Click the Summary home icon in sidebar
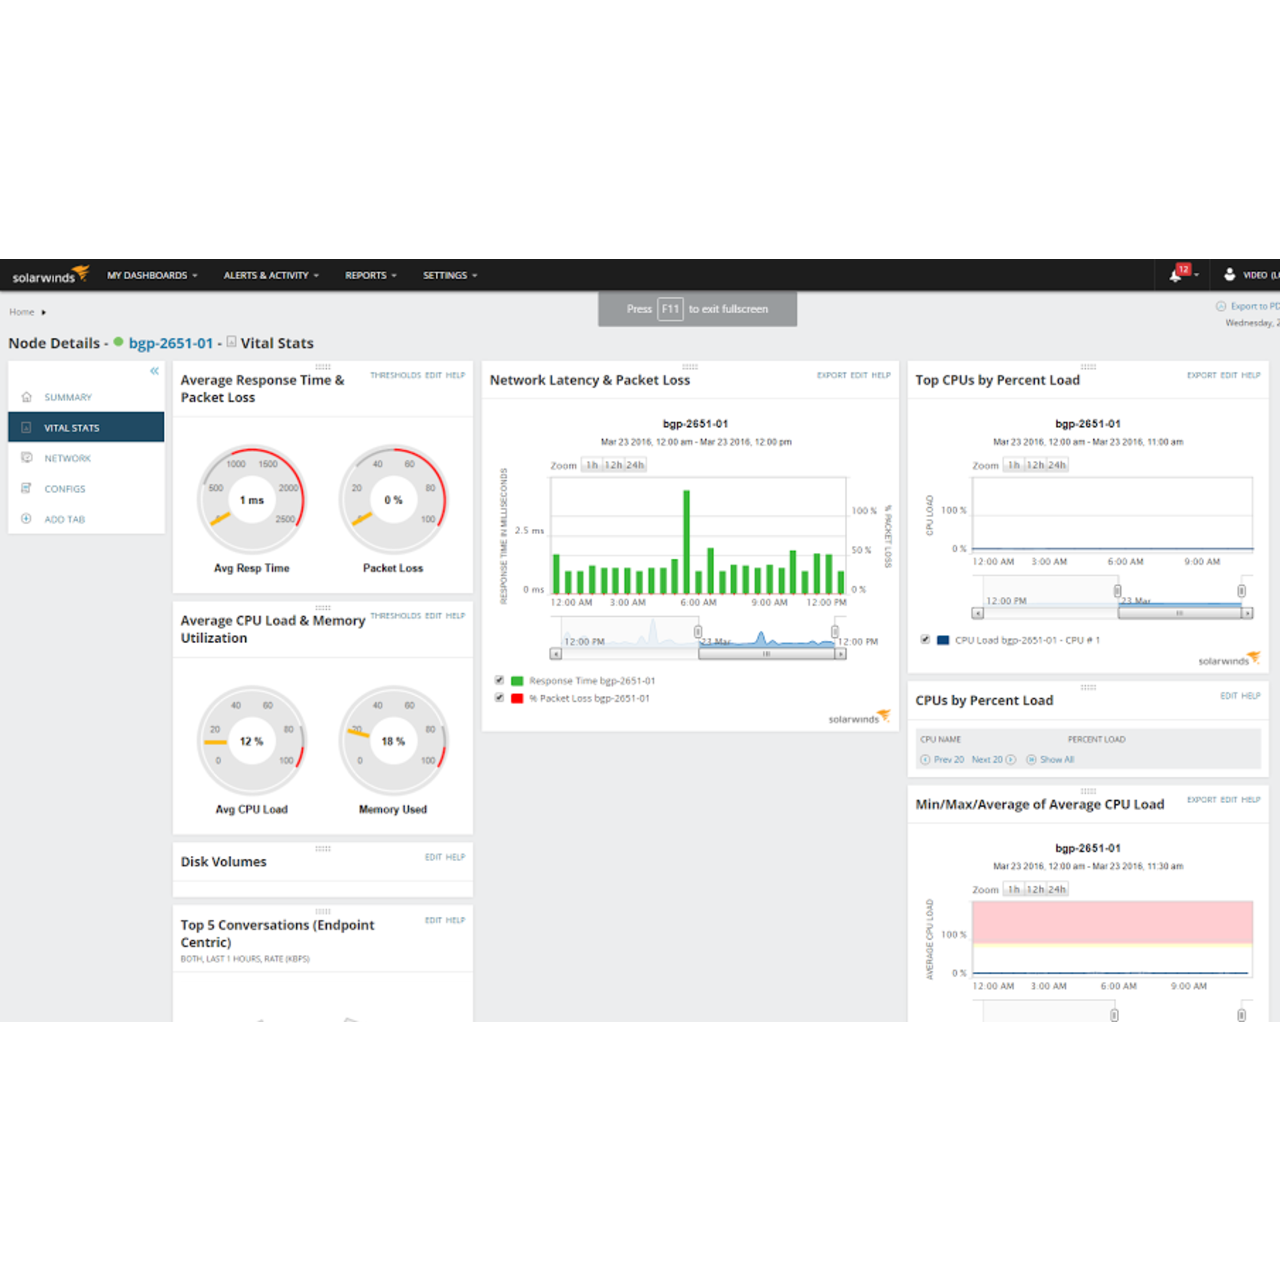 pos(26,397)
